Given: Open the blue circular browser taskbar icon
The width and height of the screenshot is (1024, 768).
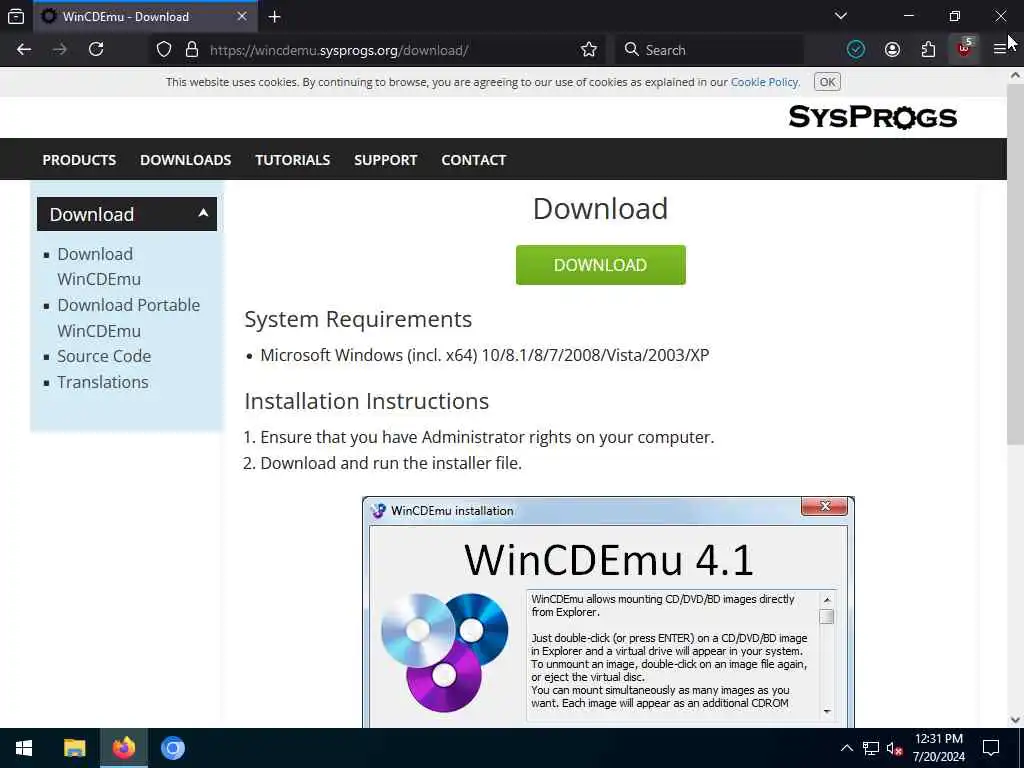Looking at the screenshot, I should click(x=173, y=748).
